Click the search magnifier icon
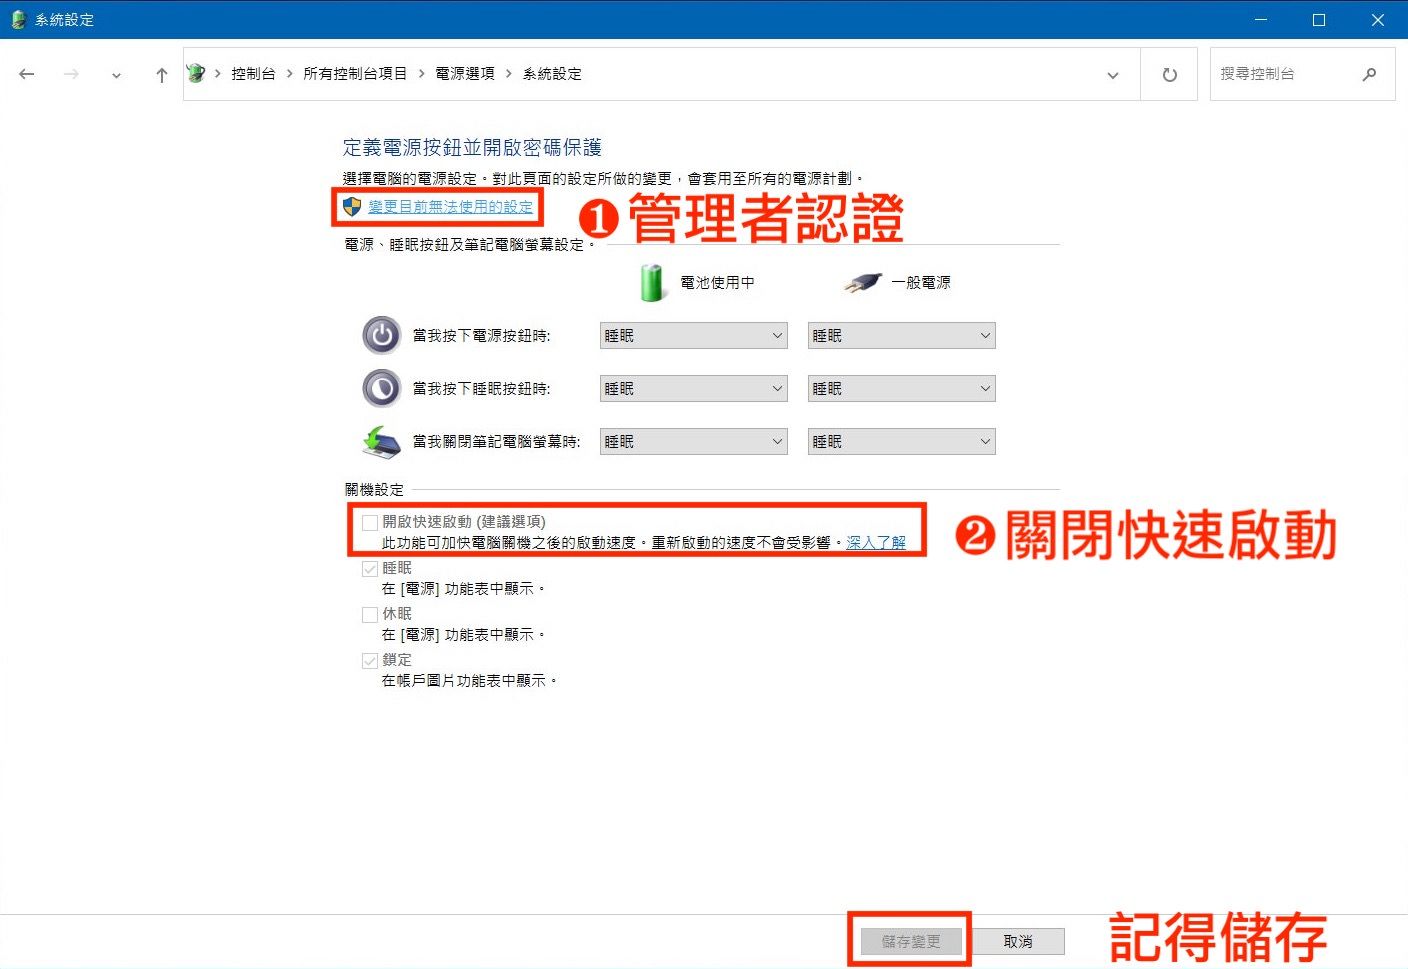 (1369, 74)
